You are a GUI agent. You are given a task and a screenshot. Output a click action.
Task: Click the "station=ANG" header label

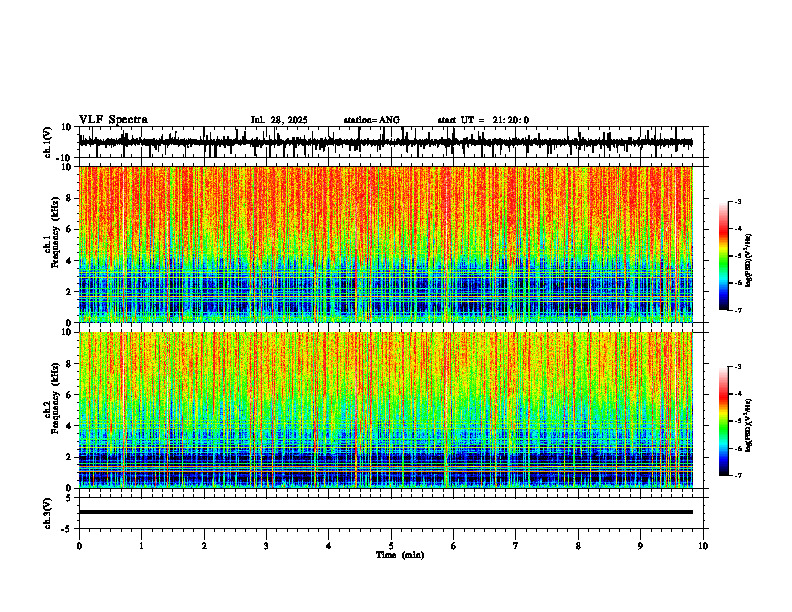click(371, 120)
